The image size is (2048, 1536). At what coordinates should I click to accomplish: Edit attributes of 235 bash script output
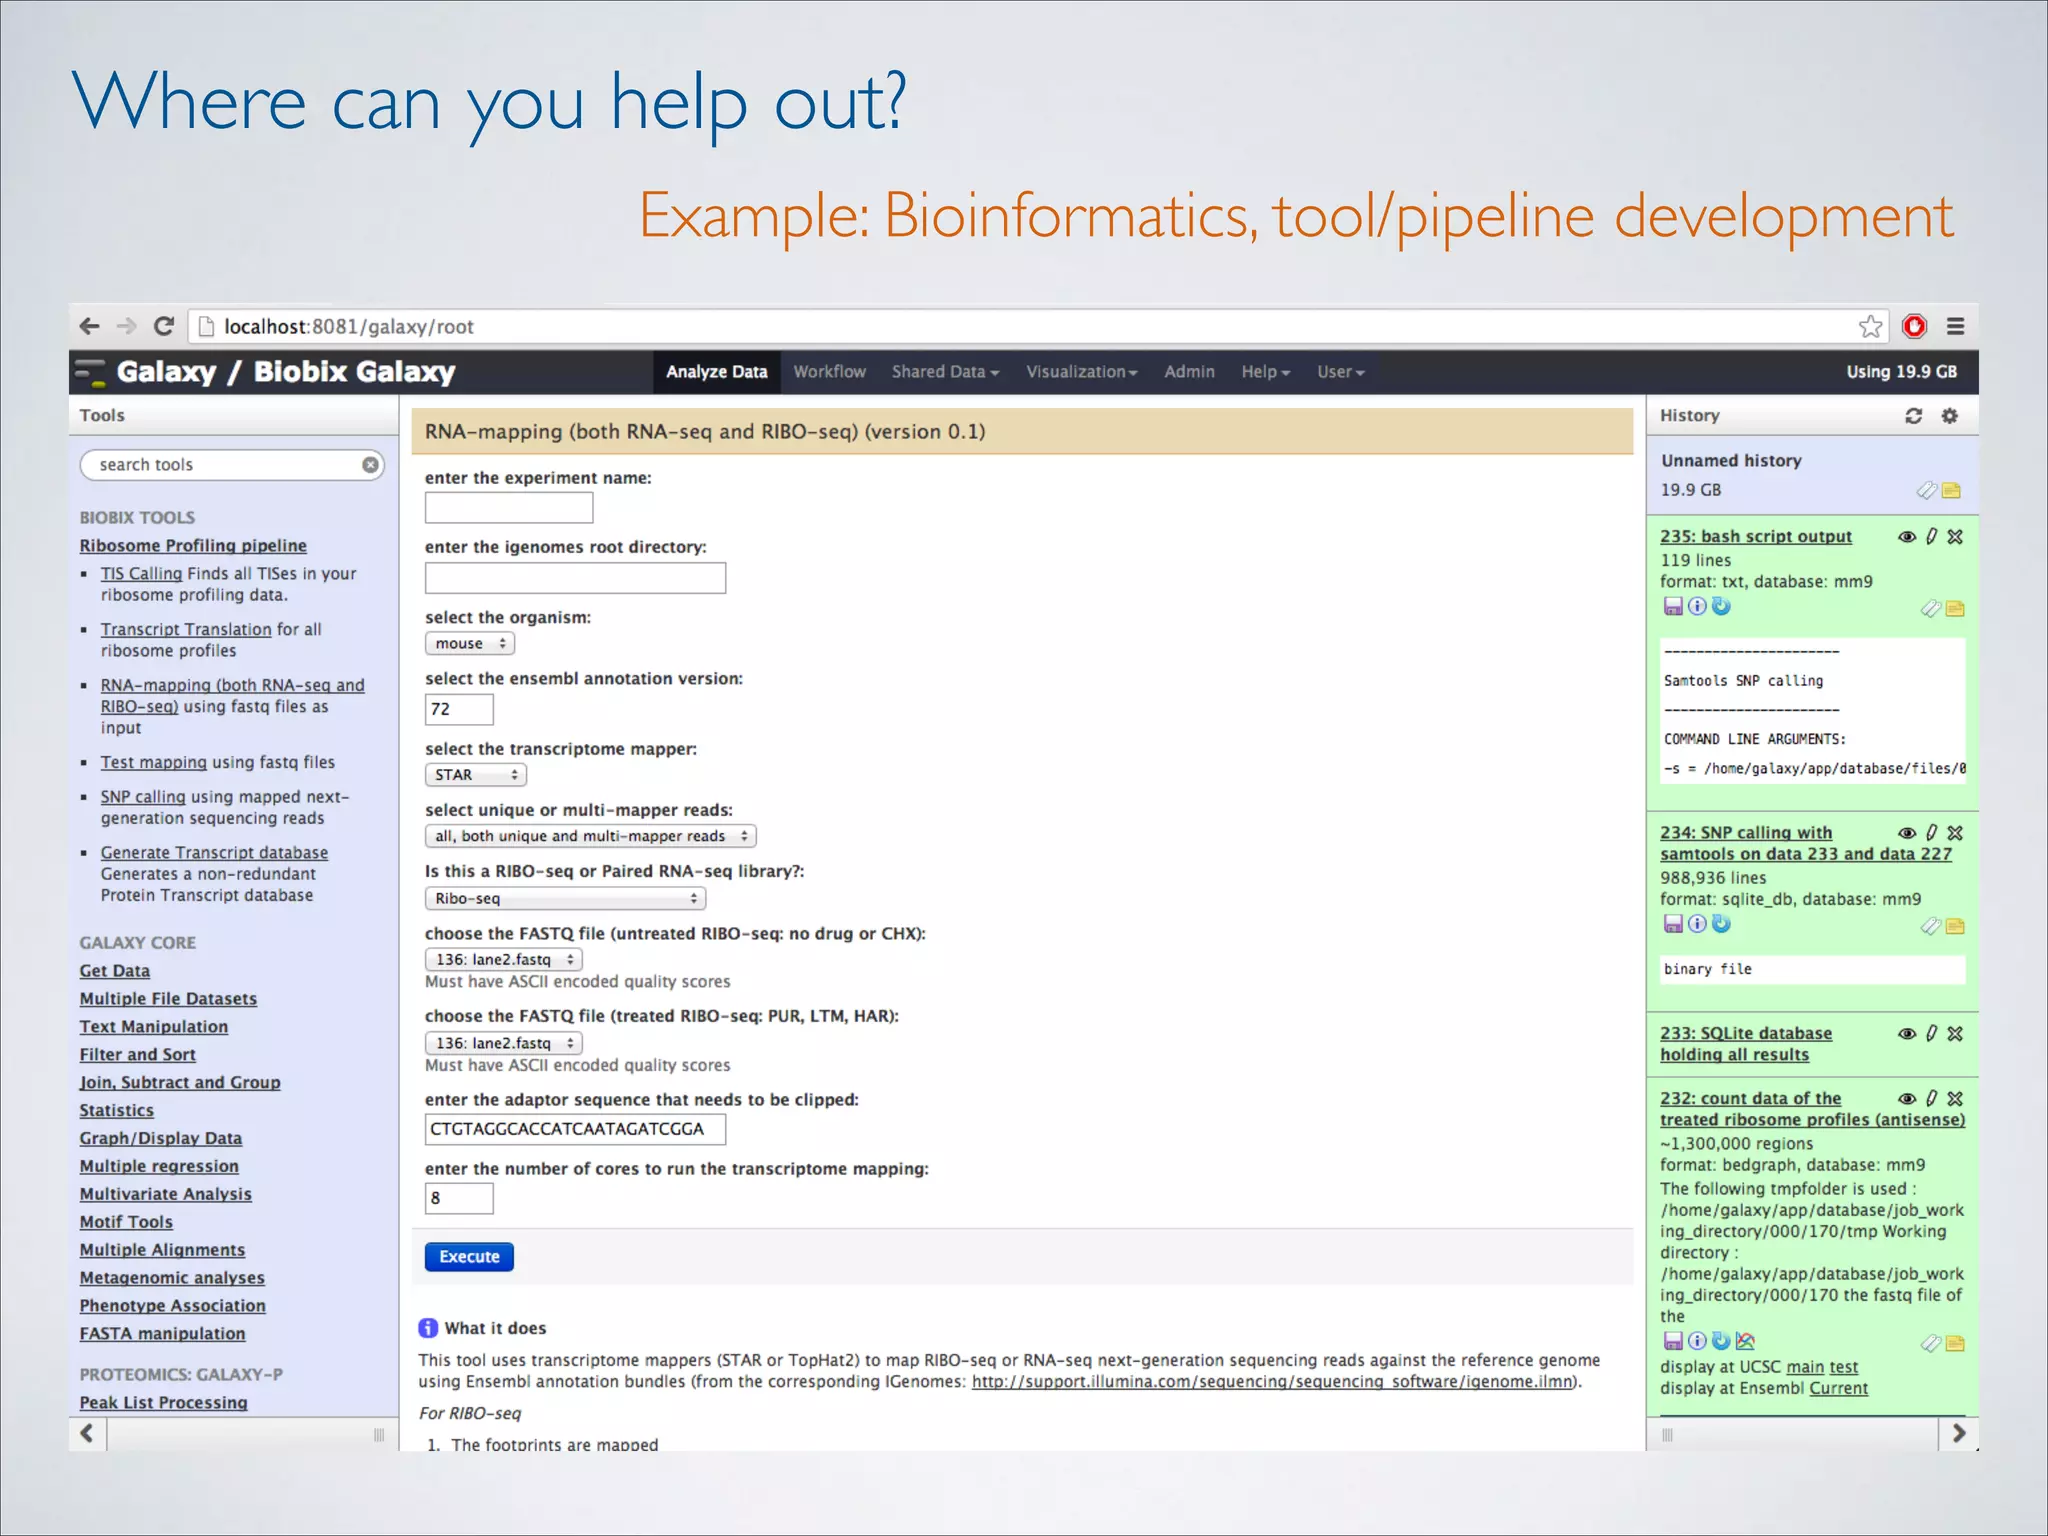tap(1931, 537)
